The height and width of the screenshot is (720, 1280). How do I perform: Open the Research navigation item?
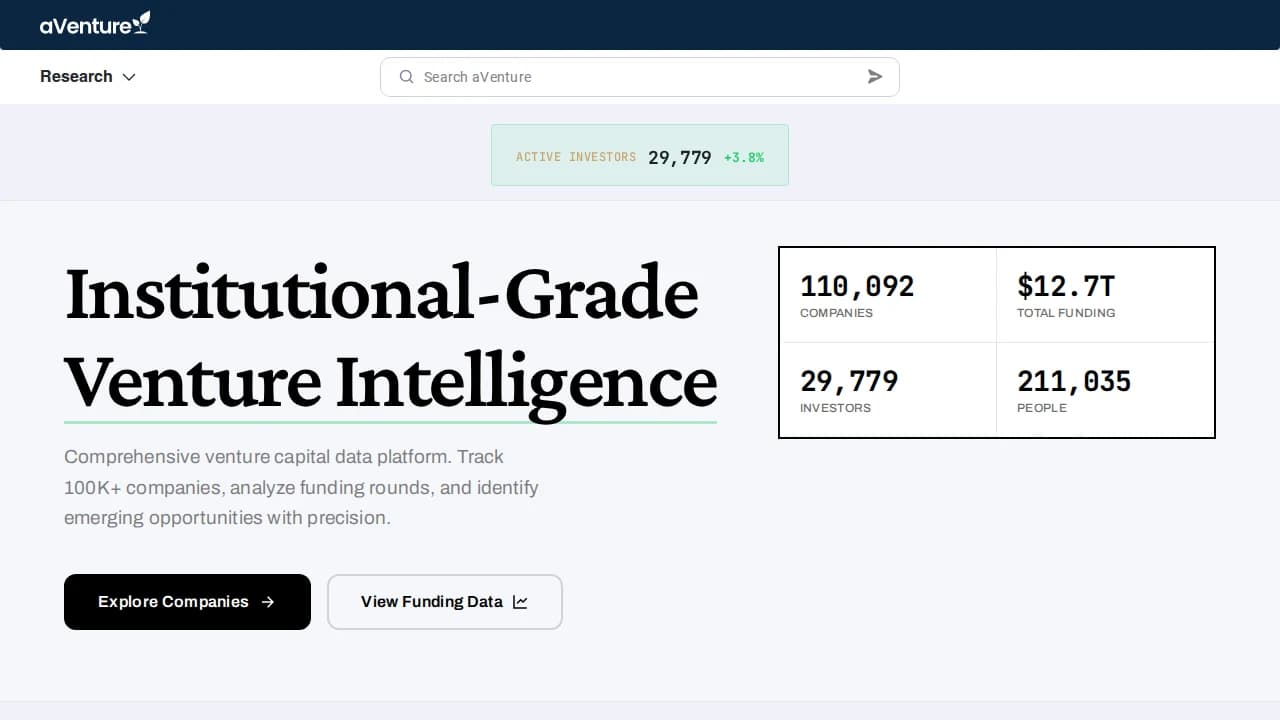point(76,76)
